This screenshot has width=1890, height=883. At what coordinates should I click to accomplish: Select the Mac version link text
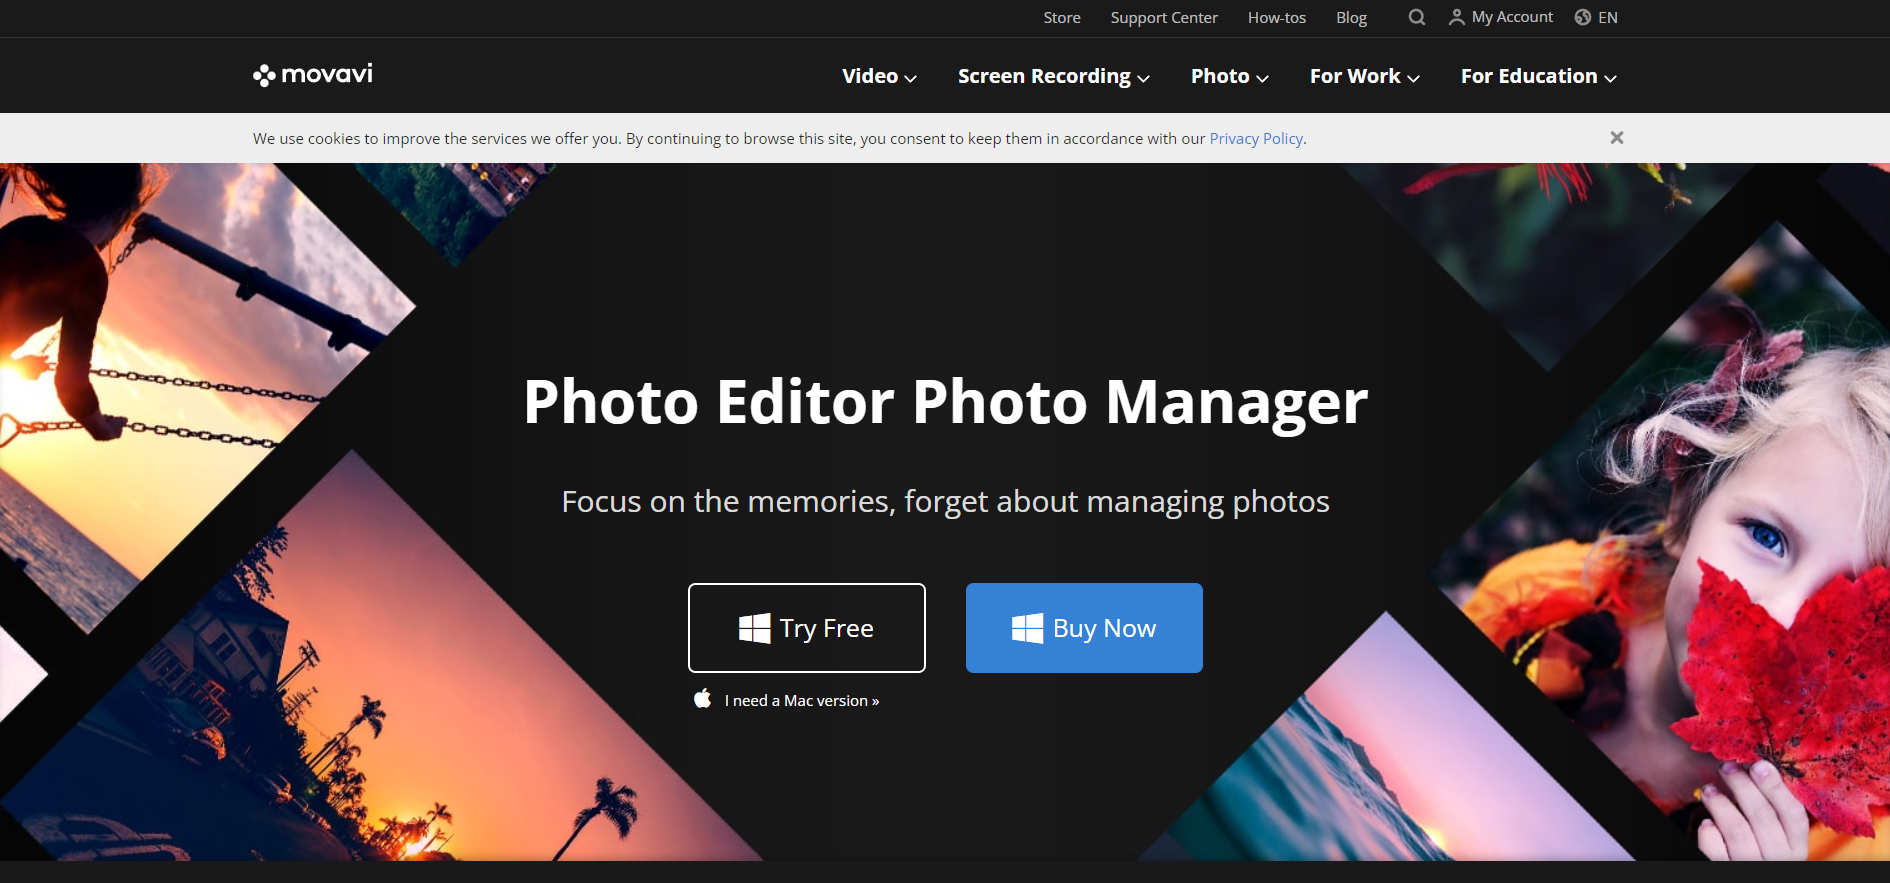[x=801, y=701]
